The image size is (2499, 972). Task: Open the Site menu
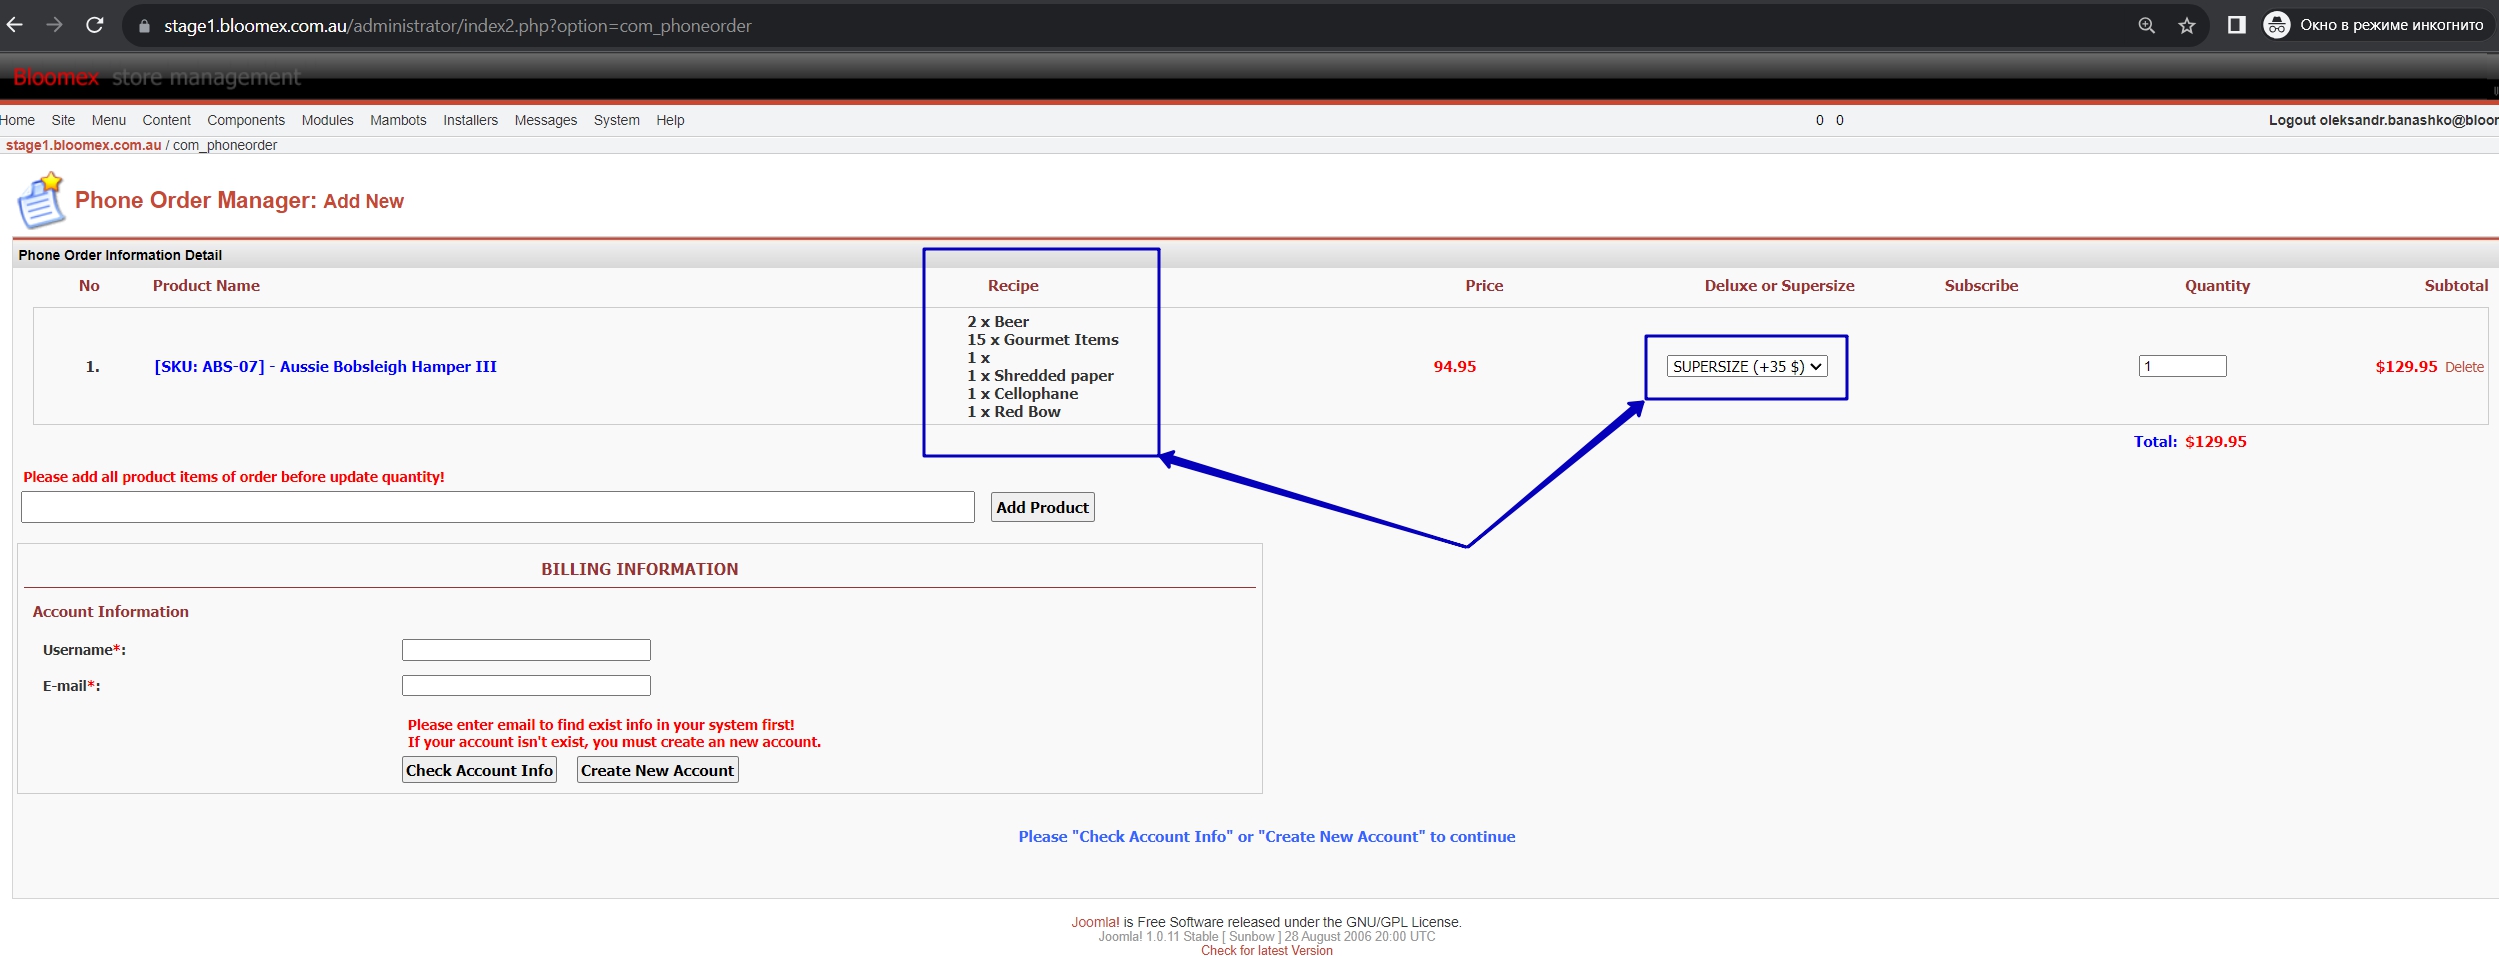click(x=63, y=120)
